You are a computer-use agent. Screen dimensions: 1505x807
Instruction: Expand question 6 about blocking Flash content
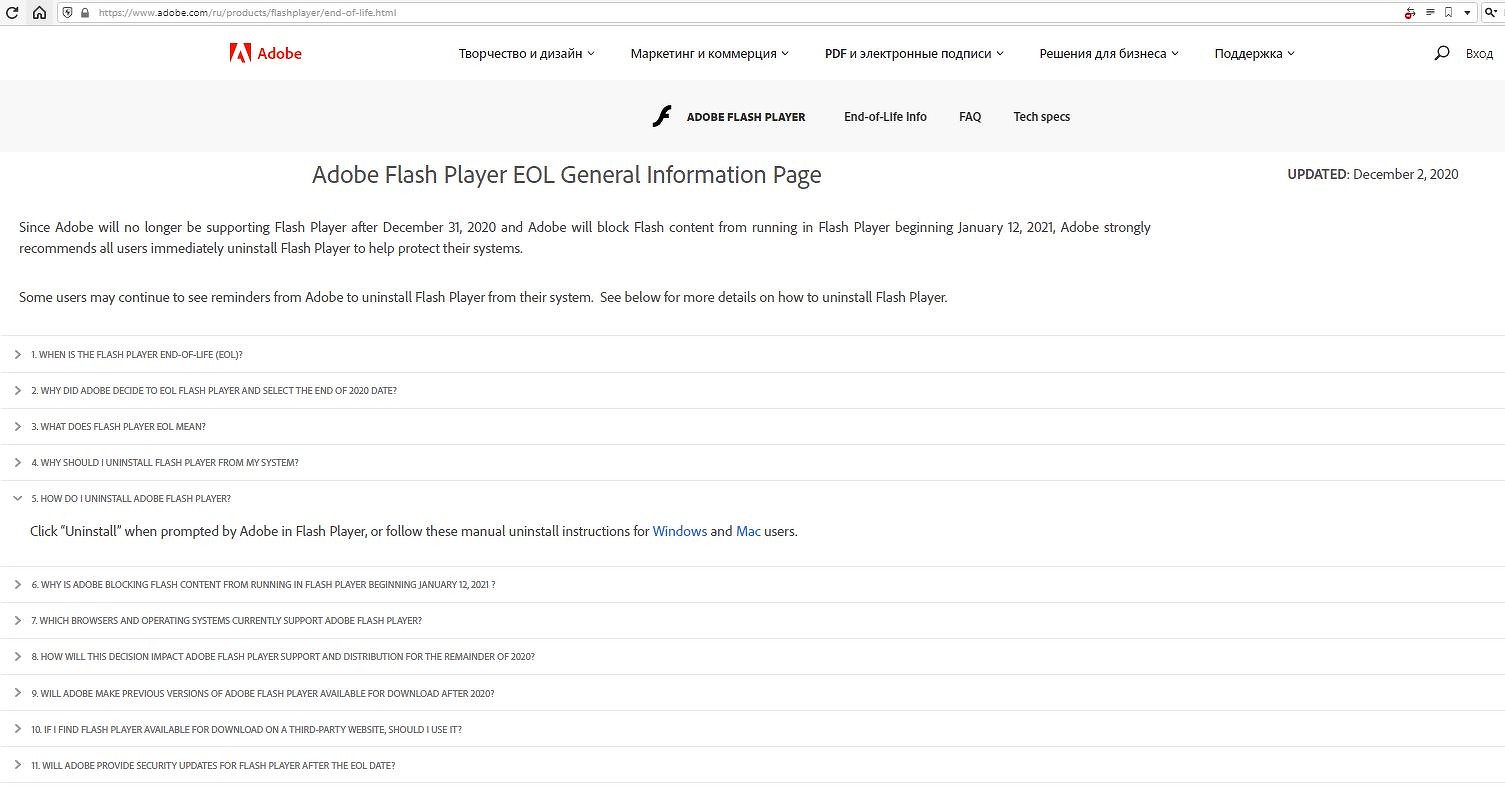pyautogui.click(x=752, y=584)
